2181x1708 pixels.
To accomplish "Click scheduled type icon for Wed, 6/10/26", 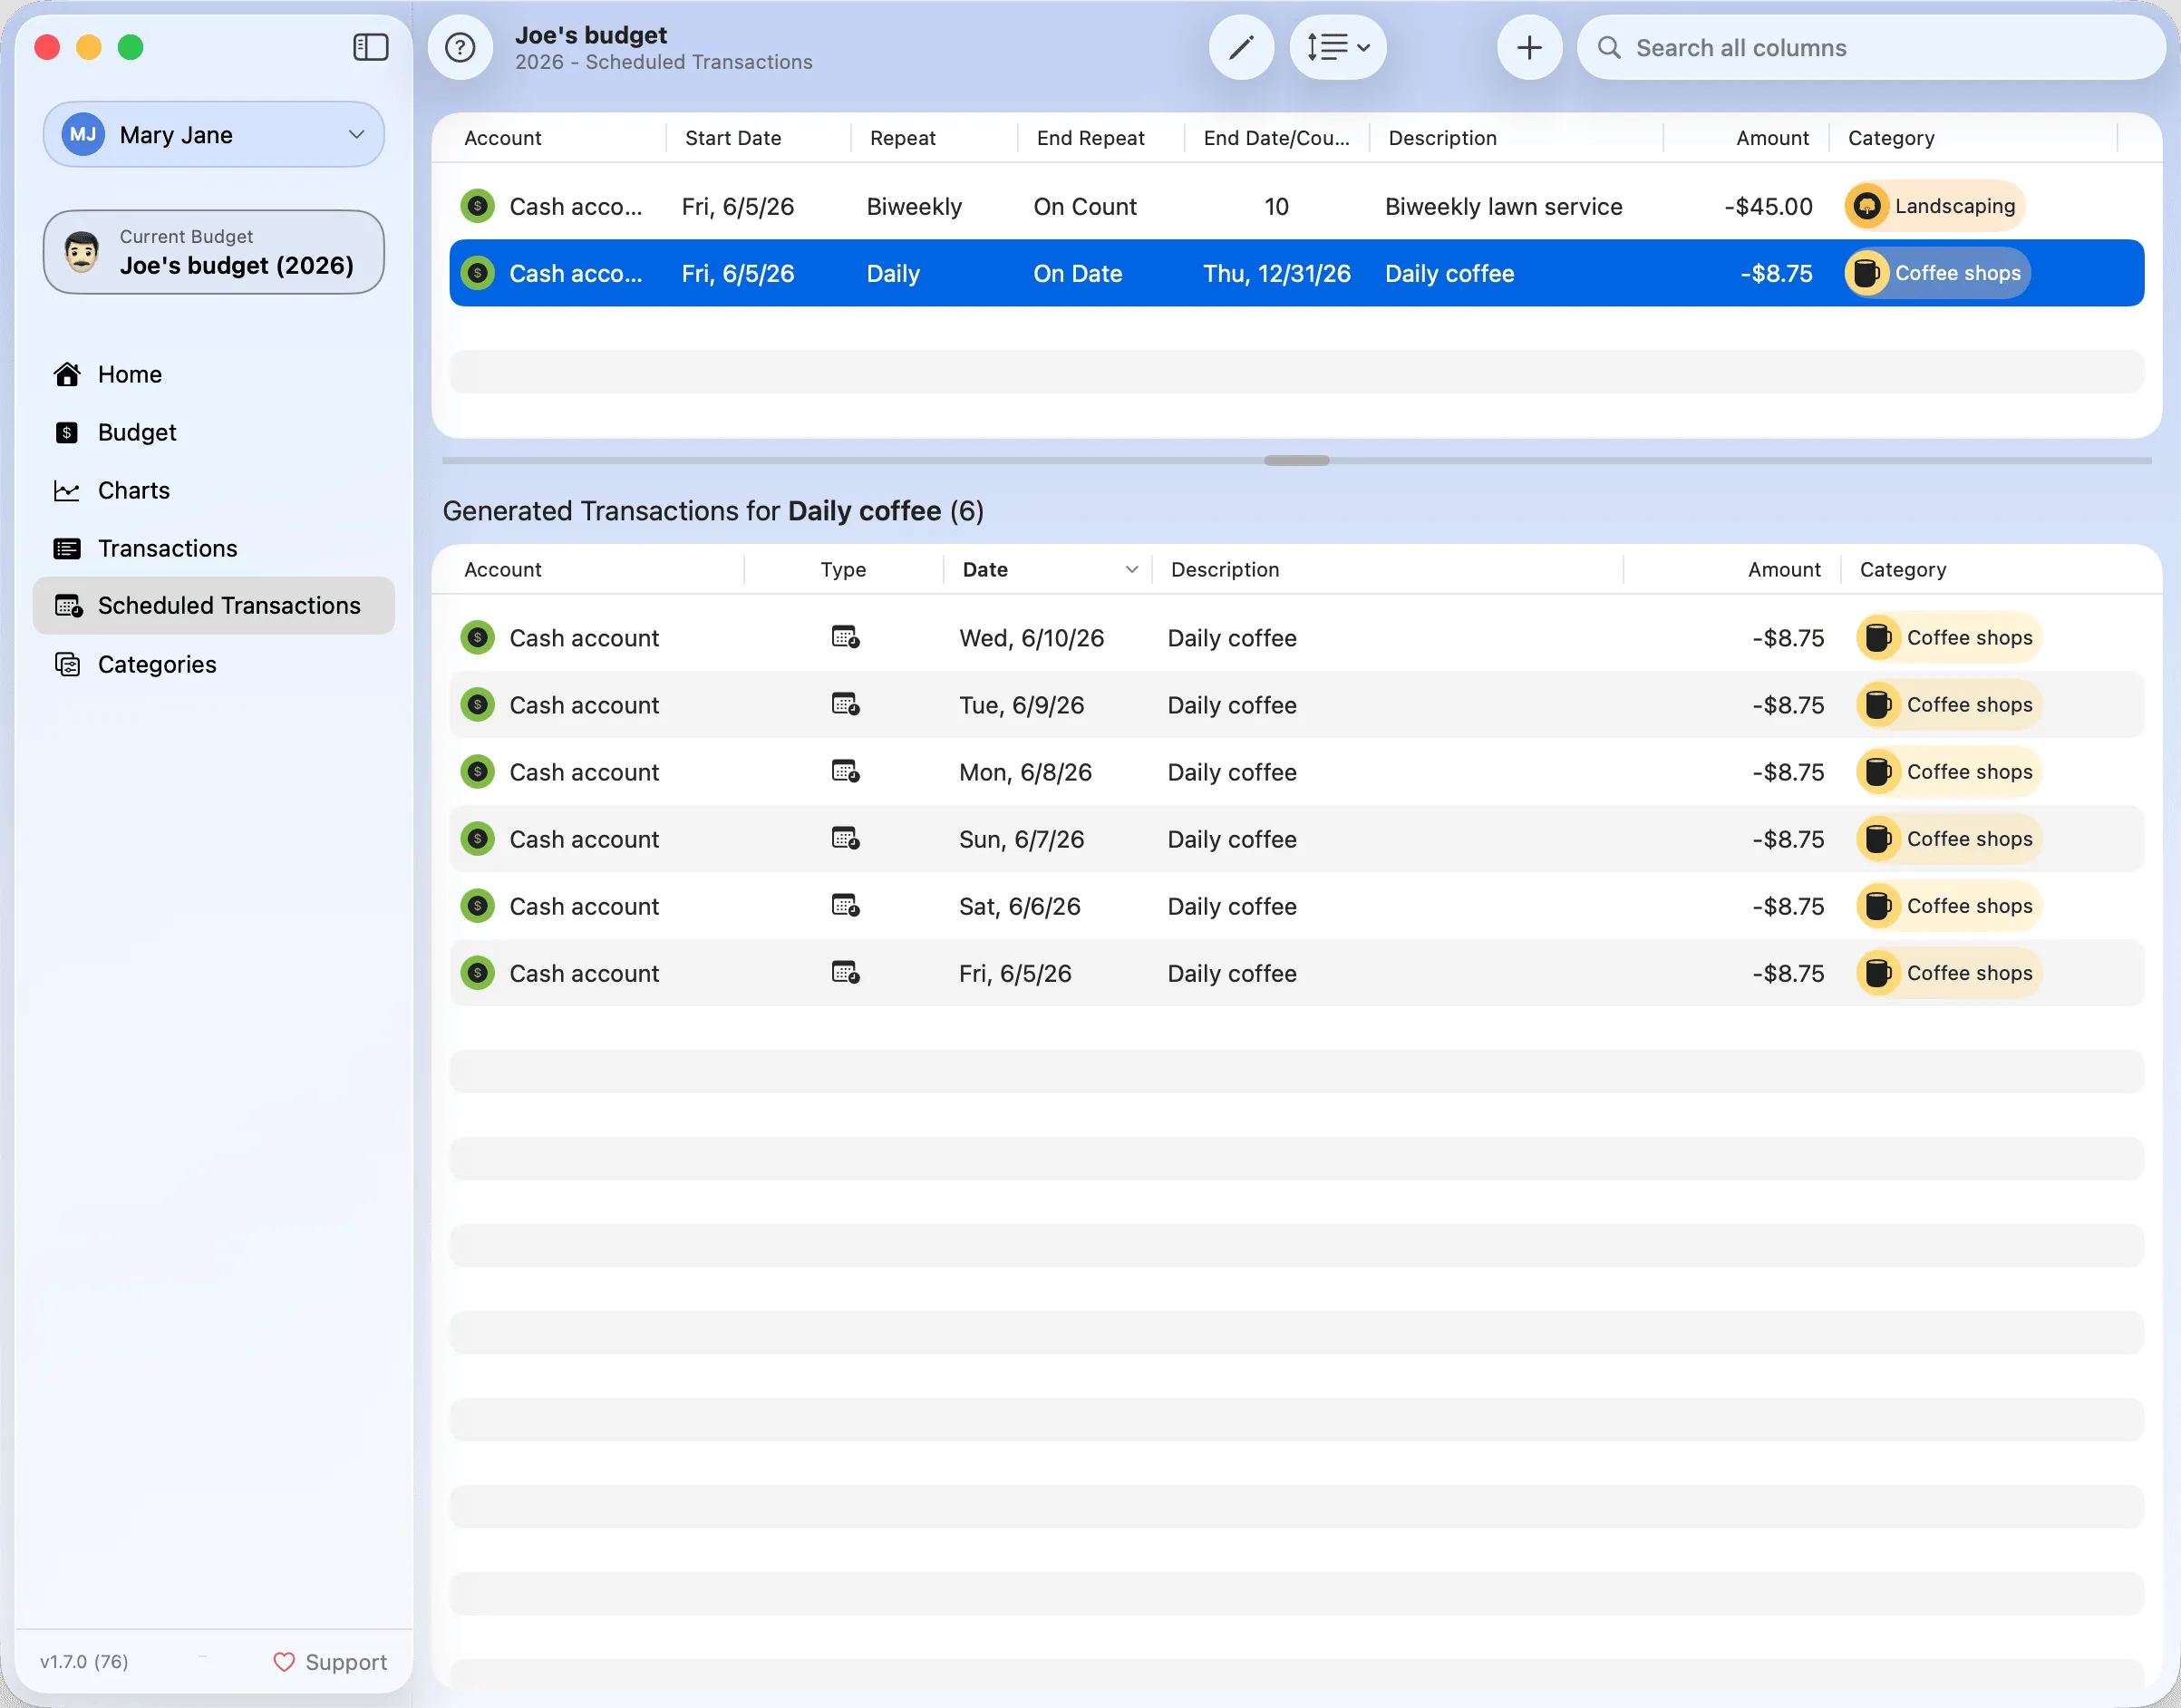I will (x=845, y=637).
